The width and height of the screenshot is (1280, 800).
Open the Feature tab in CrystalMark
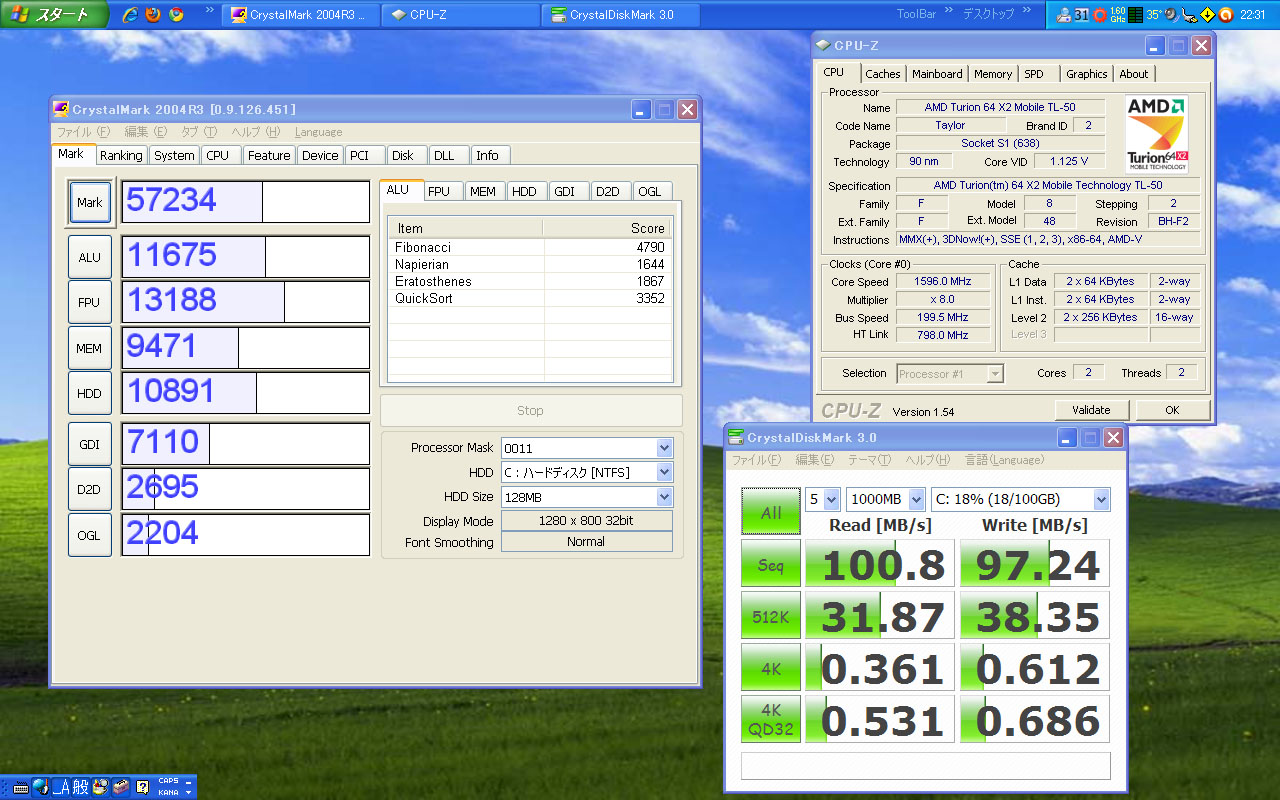tap(269, 155)
